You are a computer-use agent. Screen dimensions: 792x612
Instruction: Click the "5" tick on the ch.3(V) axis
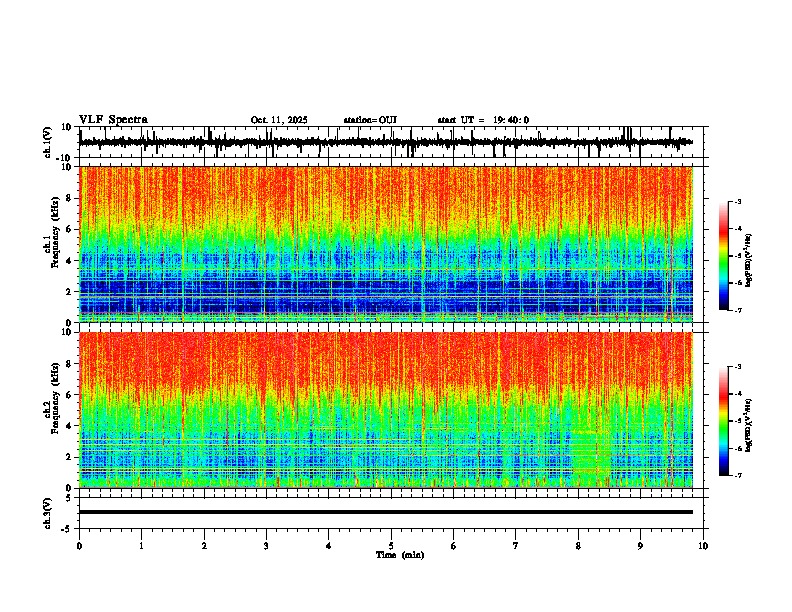[70, 497]
